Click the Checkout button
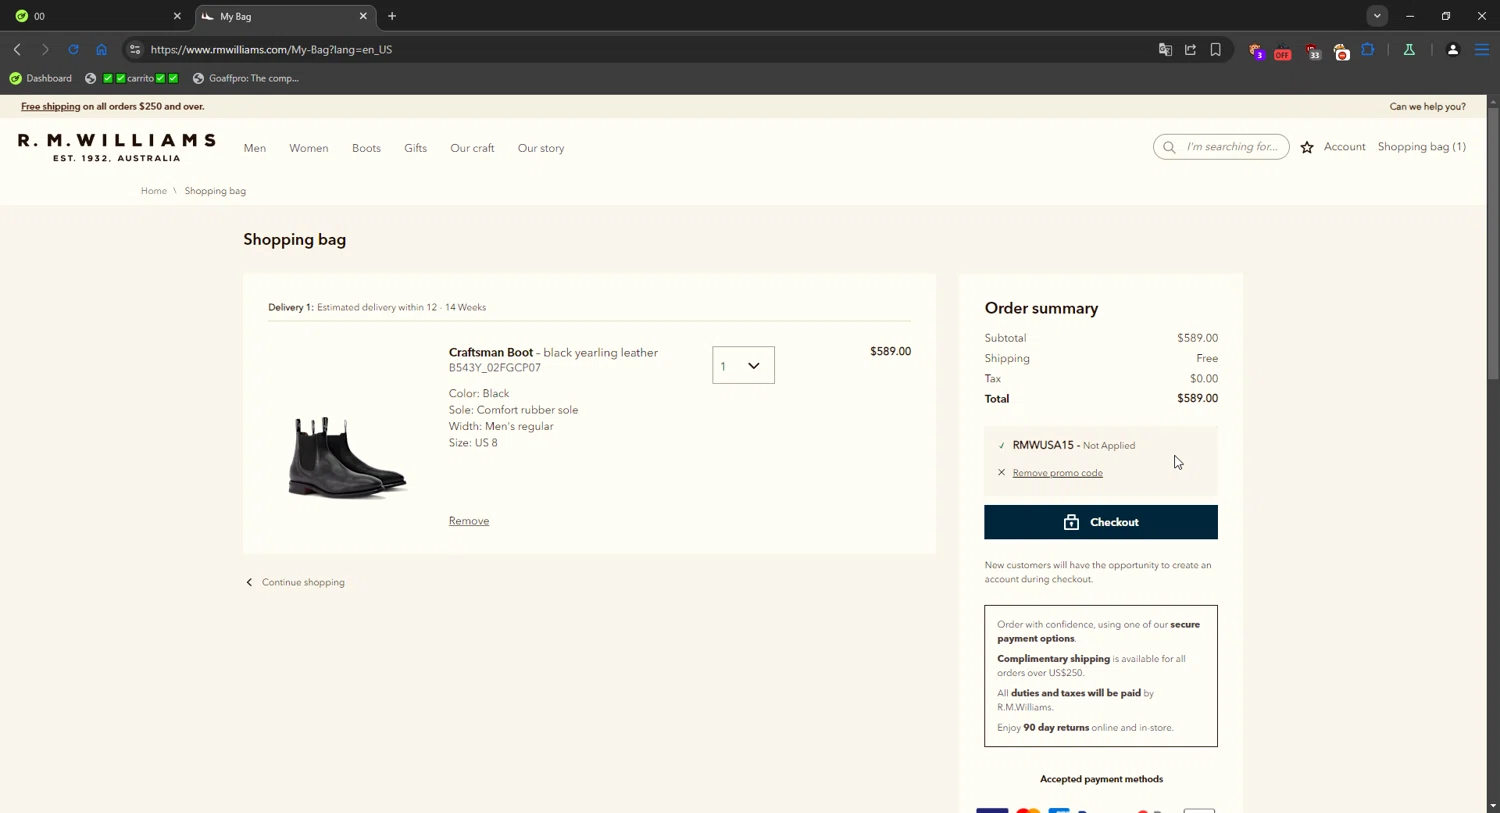This screenshot has height=813, width=1500. (1101, 522)
